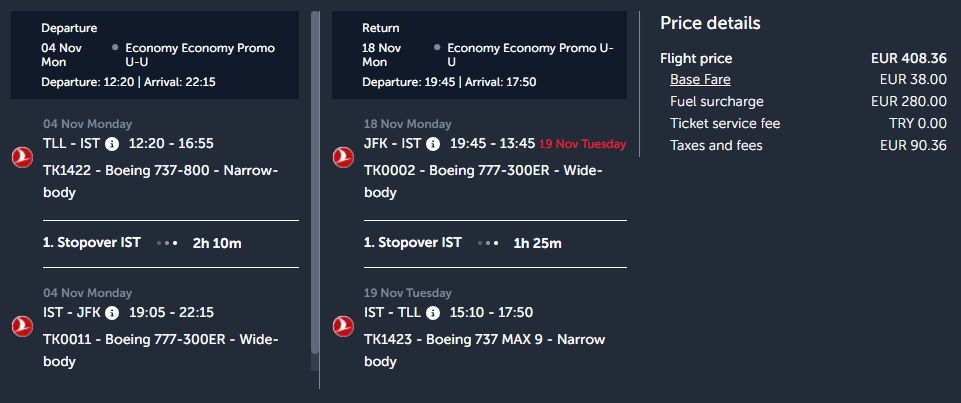The height and width of the screenshot is (403, 961).
Task: Click the Turkish Airlines logo beside TK1423
Action: (342, 325)
